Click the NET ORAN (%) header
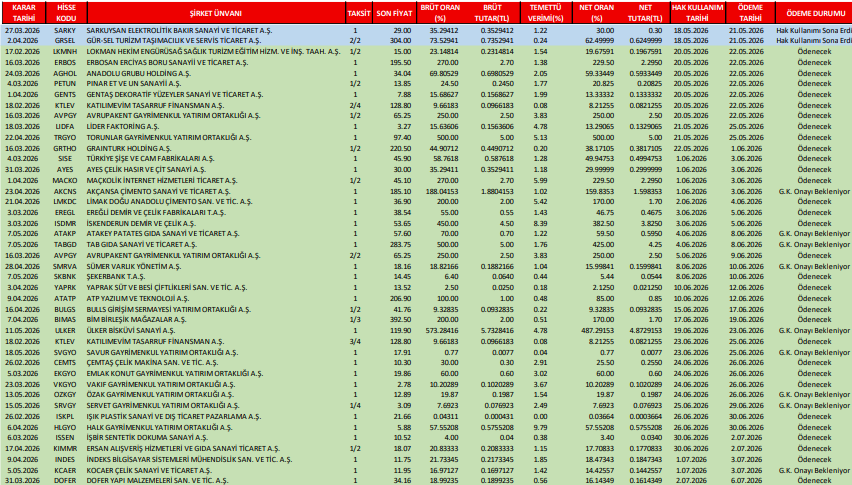 tap(596, 12)
